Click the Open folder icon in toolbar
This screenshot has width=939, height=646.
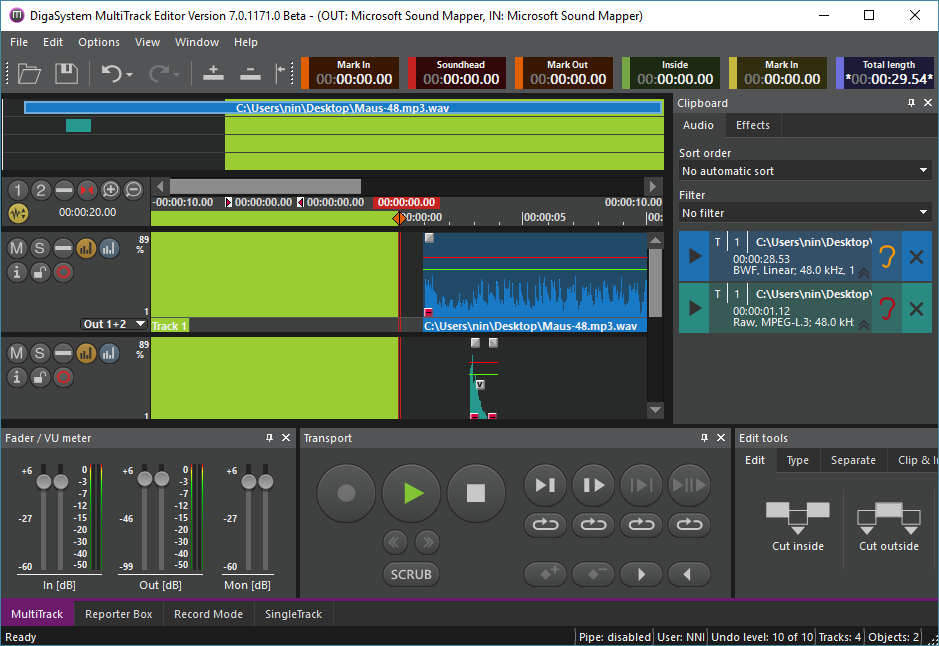[29, 73]
